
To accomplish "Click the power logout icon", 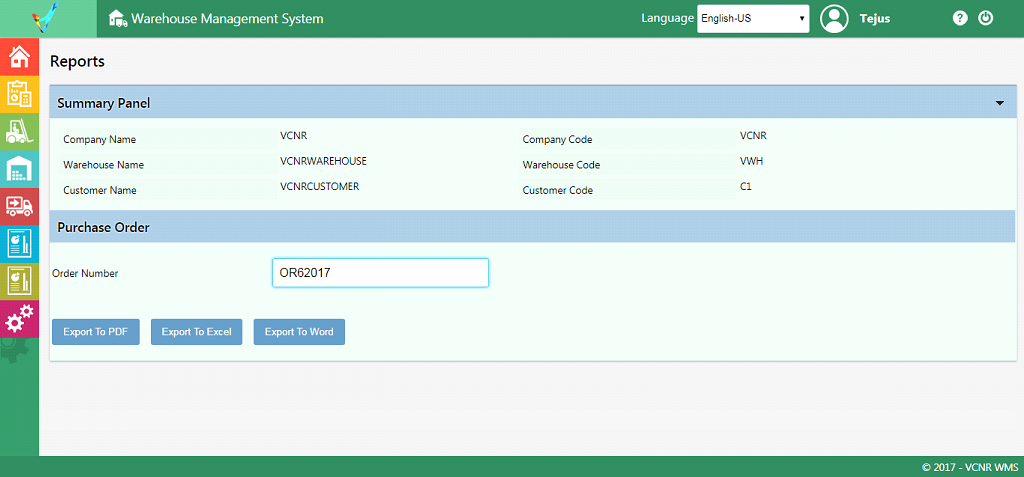I will point(985,18).
